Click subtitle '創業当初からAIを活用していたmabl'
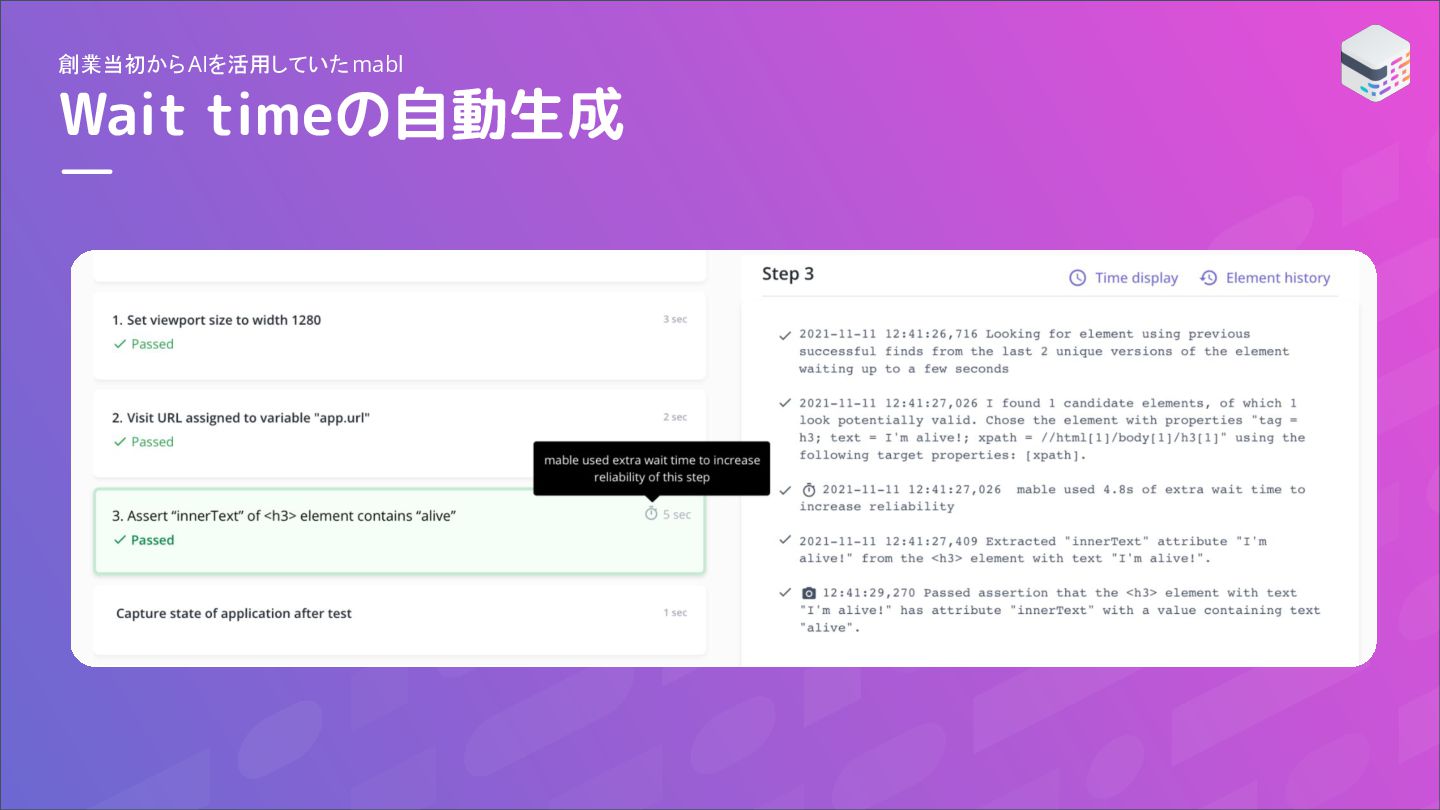The height and width of the screenshot is (810, 1440). coord(231,65)
